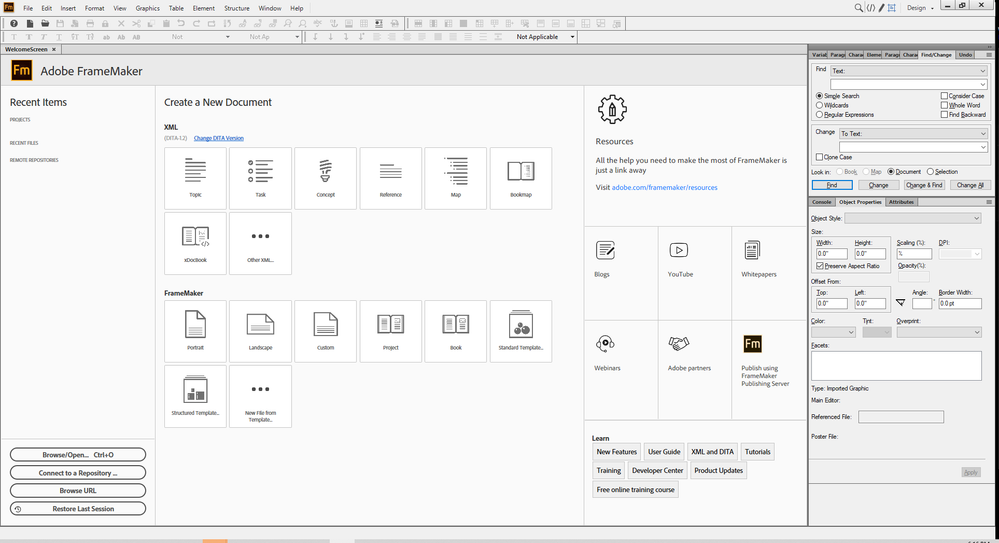Select the Wildcards search option
The height and width of the screenshot is (543, 999).
click(819, 105)
